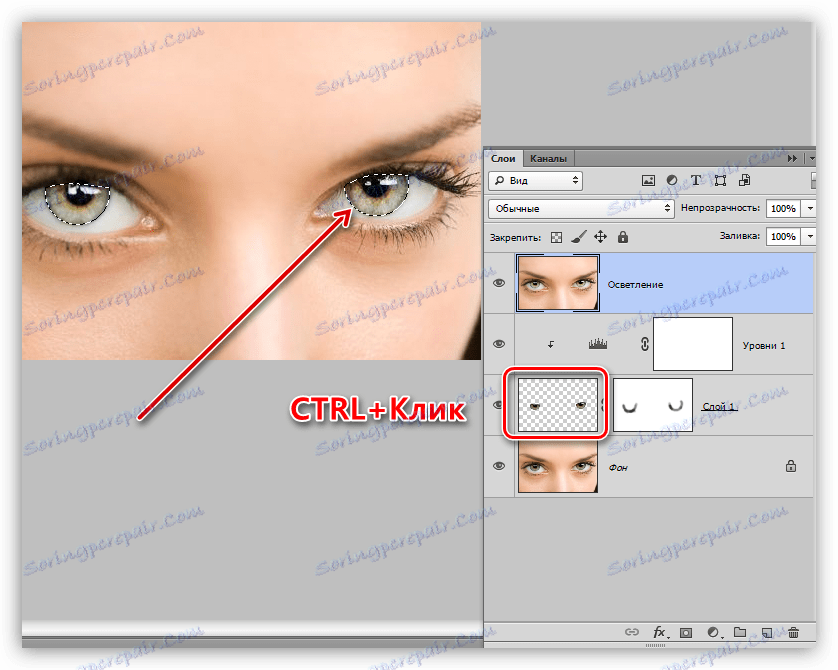Viewport: 838px width, 670px height.
Task: Hide the Уровни 1 adjustment layer
Action: click(x=499, y=344)
